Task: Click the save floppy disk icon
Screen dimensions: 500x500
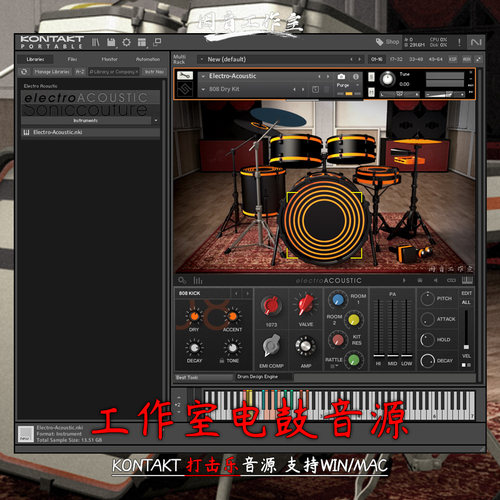Action: coord(111,42)
